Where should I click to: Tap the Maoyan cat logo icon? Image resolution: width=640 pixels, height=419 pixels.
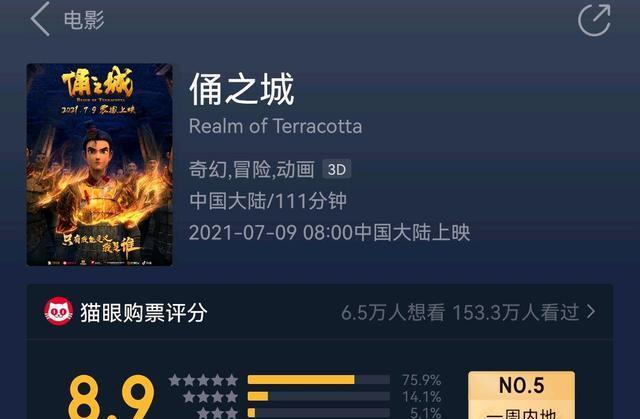pos(59,311)
